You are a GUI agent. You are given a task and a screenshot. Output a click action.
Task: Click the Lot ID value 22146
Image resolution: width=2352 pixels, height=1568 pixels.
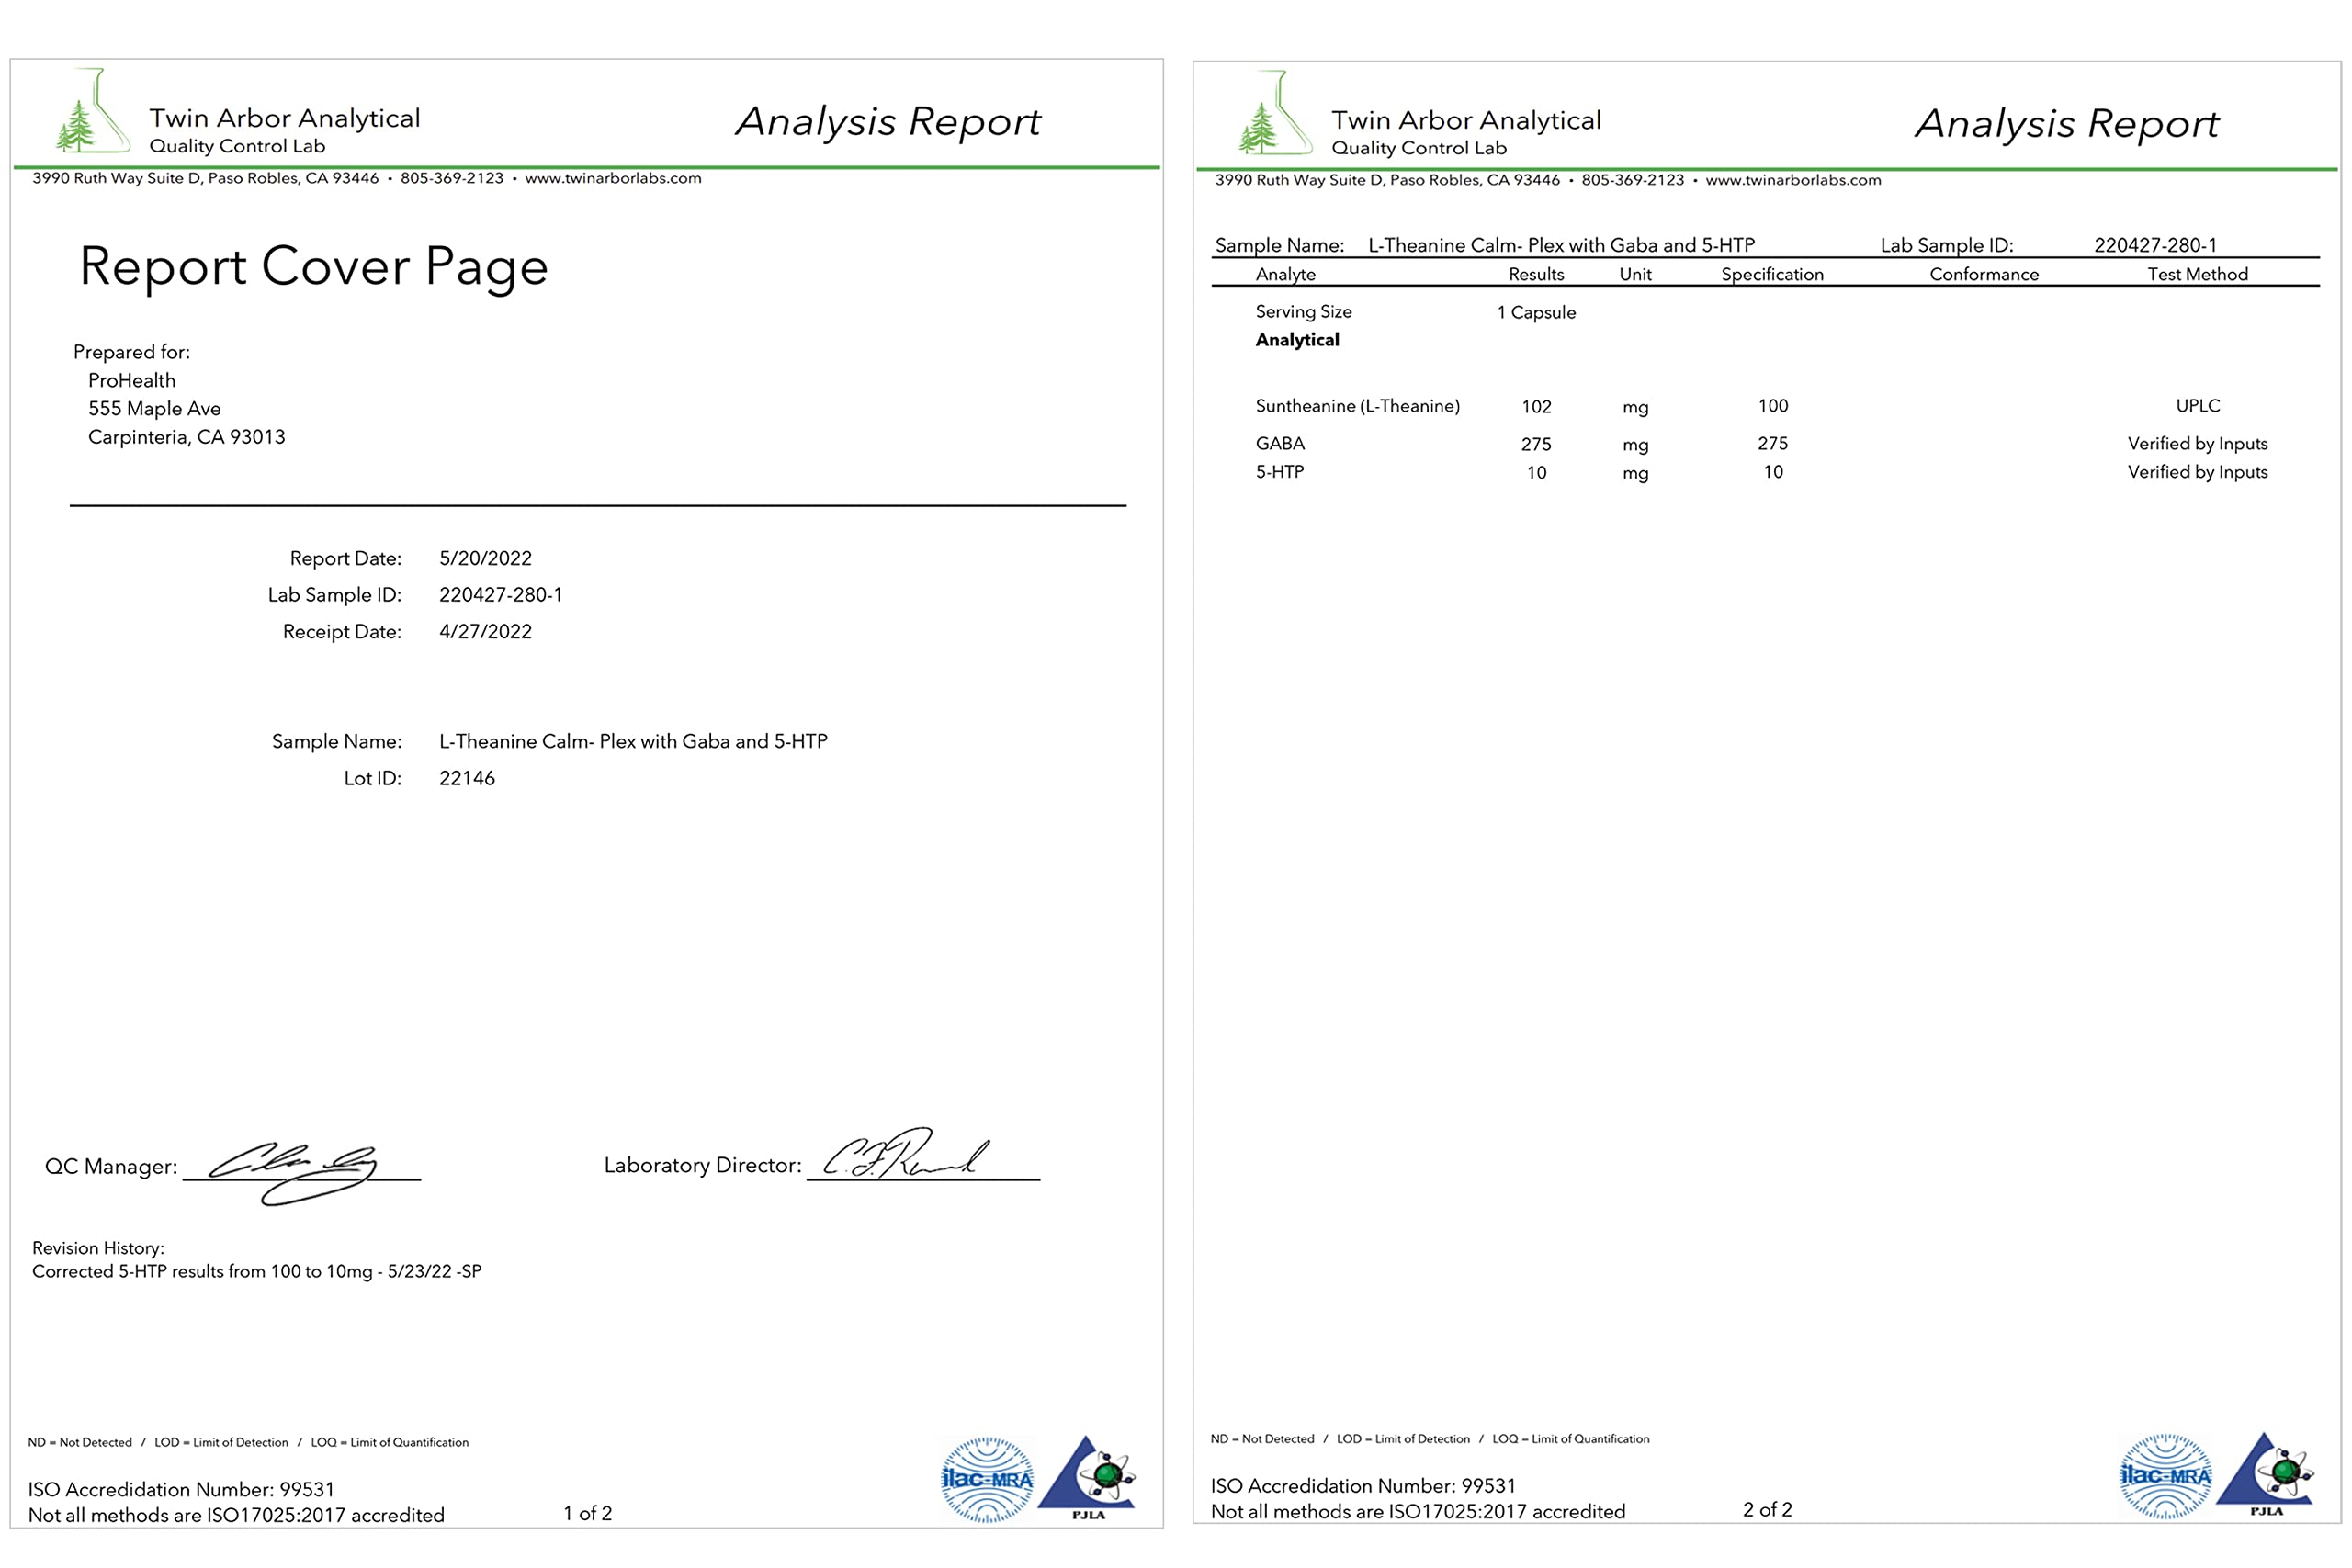467,778
